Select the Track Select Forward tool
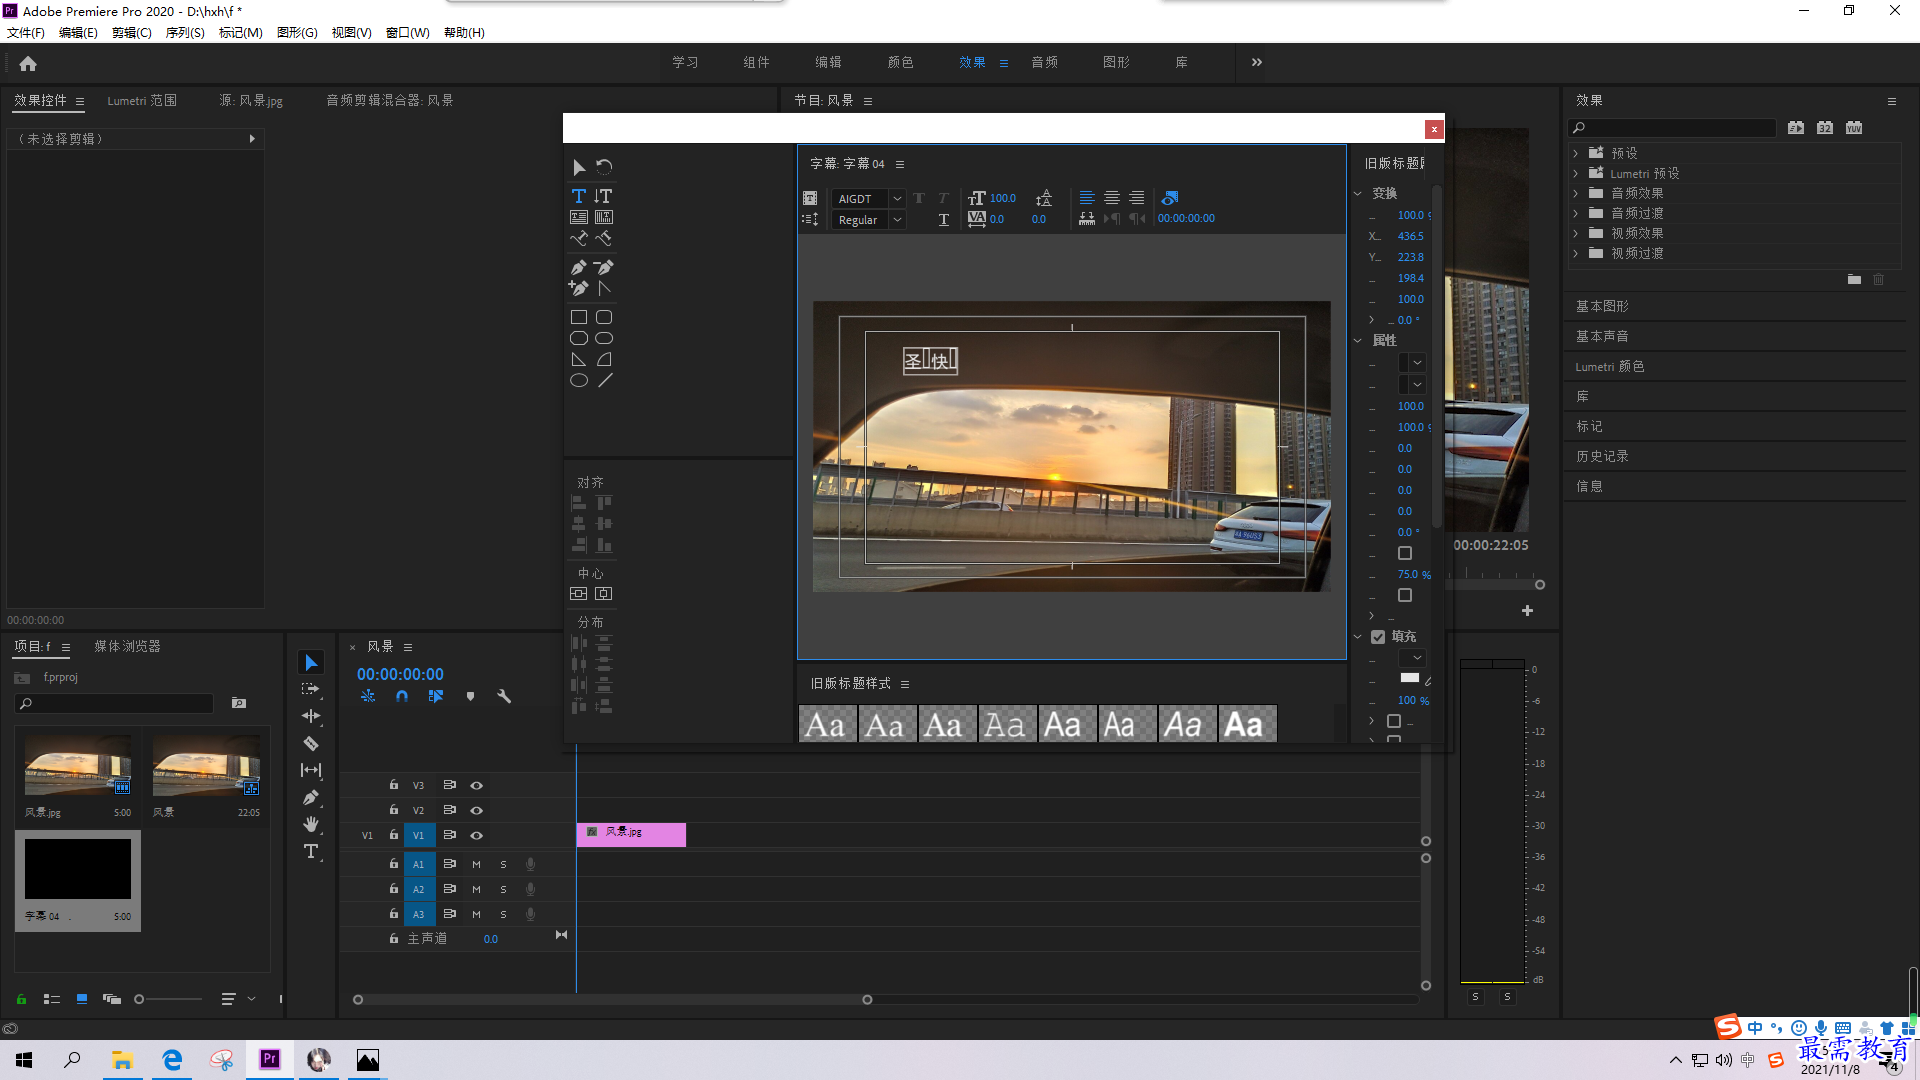The width and height of the screenshot is (1920, 1080). point(311,689)
